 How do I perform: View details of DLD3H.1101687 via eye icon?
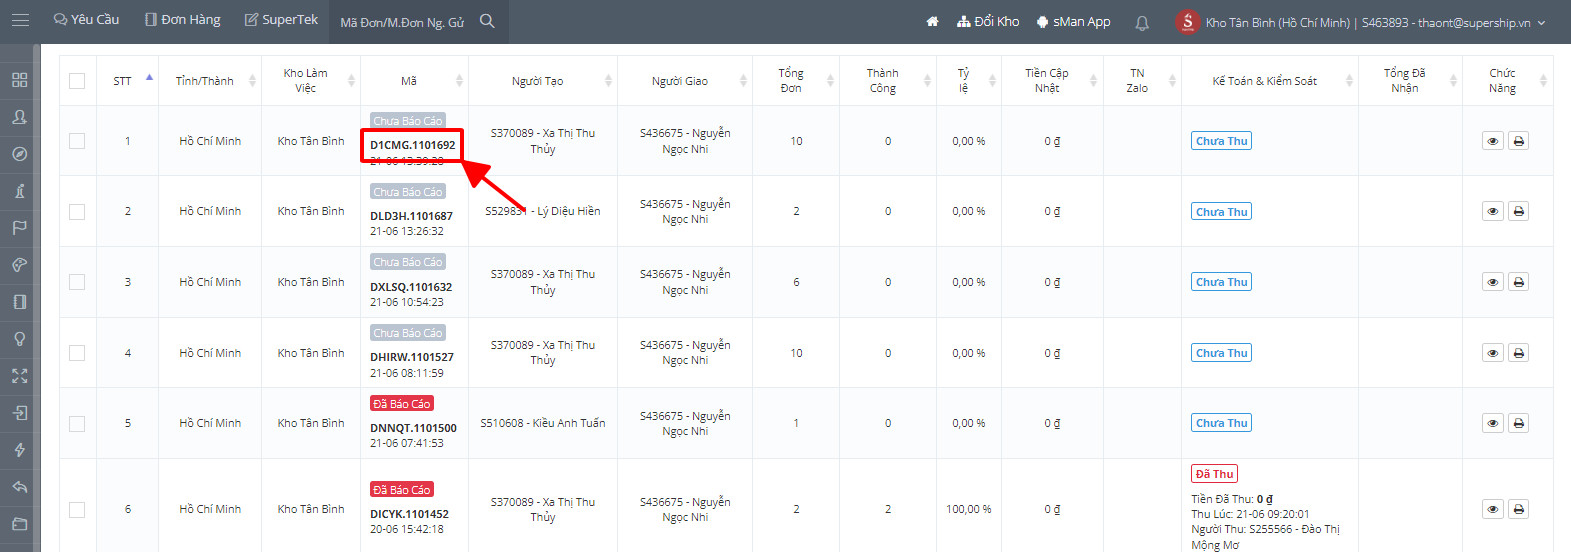click(x=1492, y=212)
